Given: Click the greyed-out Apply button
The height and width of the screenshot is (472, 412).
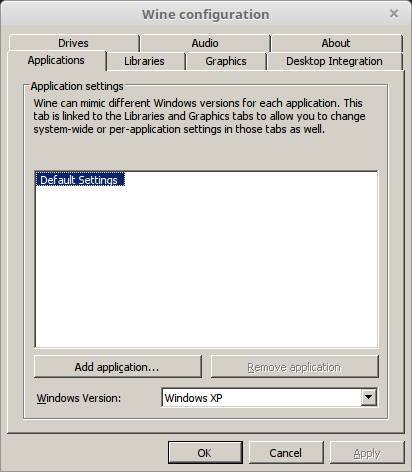Looking at the screenshot, I should [367, 453].
